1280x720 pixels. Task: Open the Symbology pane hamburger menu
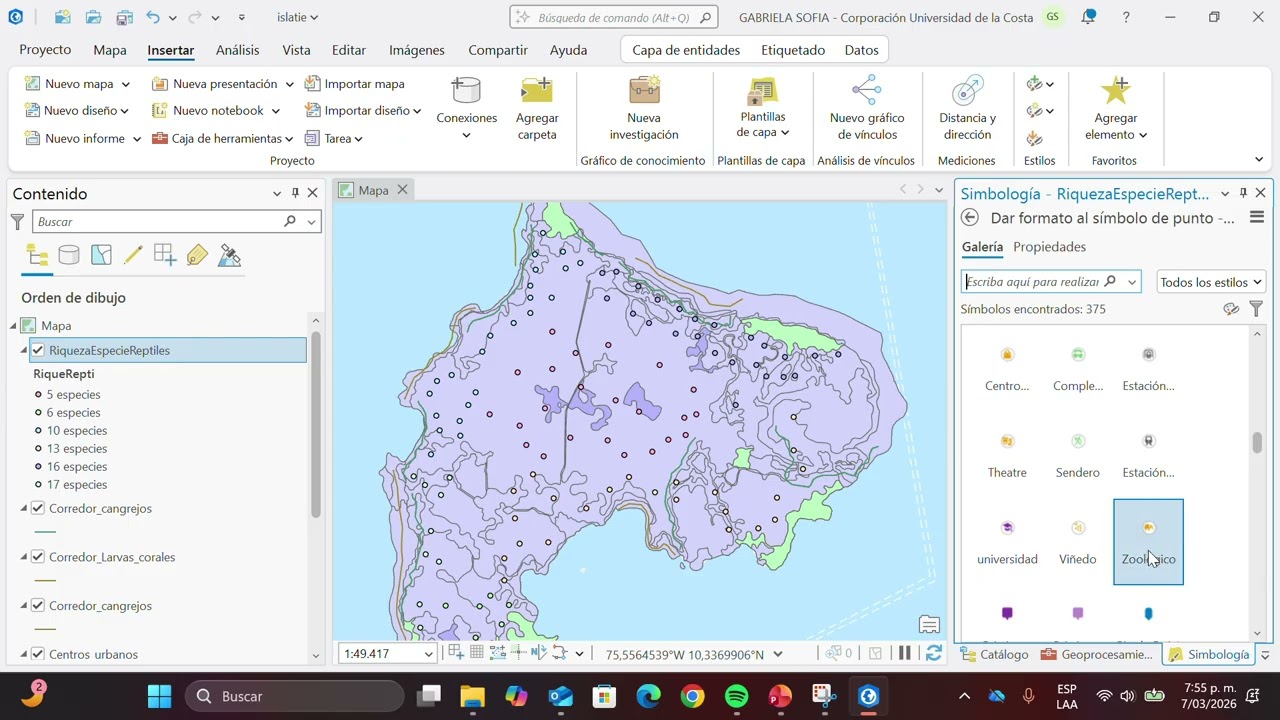click(1257, 218)
